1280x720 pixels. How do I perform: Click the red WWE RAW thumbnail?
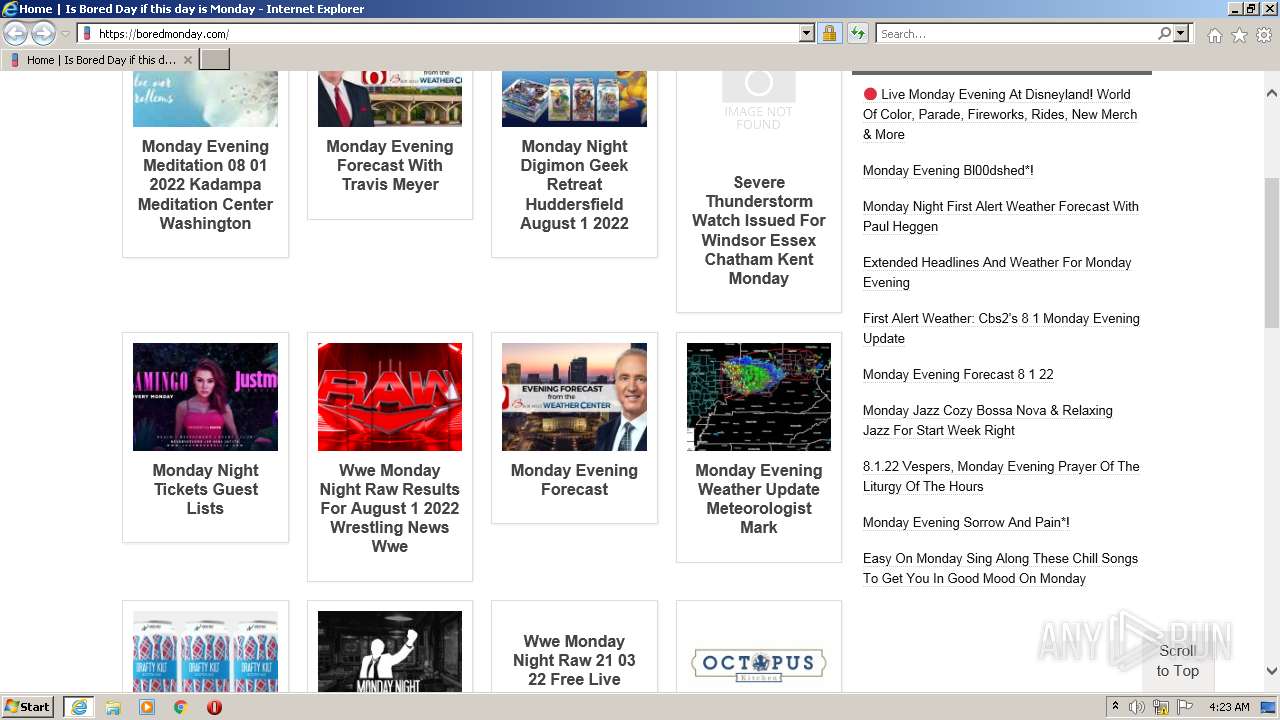(390, 397)
